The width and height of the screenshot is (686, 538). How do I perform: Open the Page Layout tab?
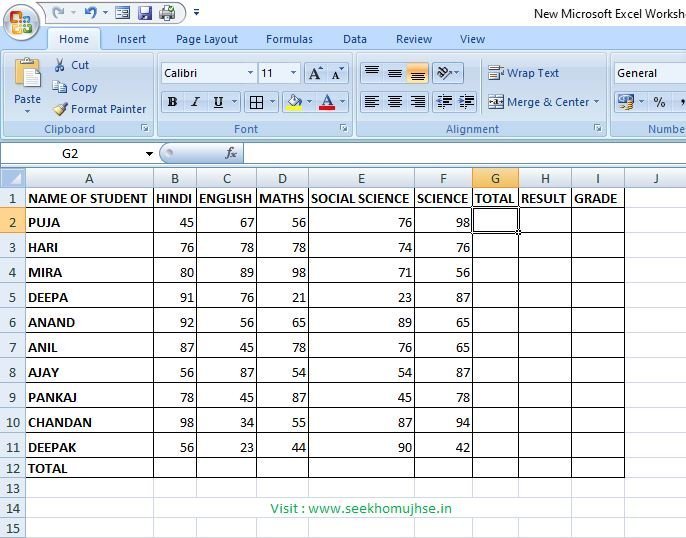click(207, 39)
